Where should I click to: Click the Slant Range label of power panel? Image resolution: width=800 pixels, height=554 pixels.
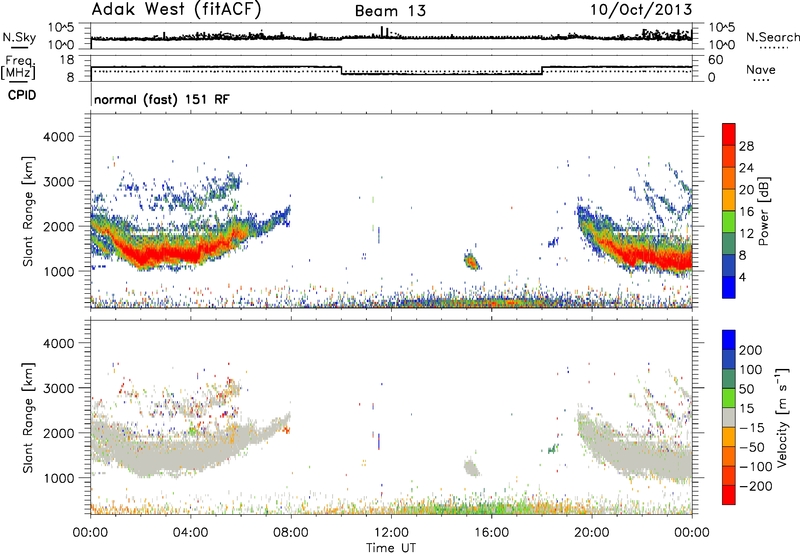tap(28, 211)
